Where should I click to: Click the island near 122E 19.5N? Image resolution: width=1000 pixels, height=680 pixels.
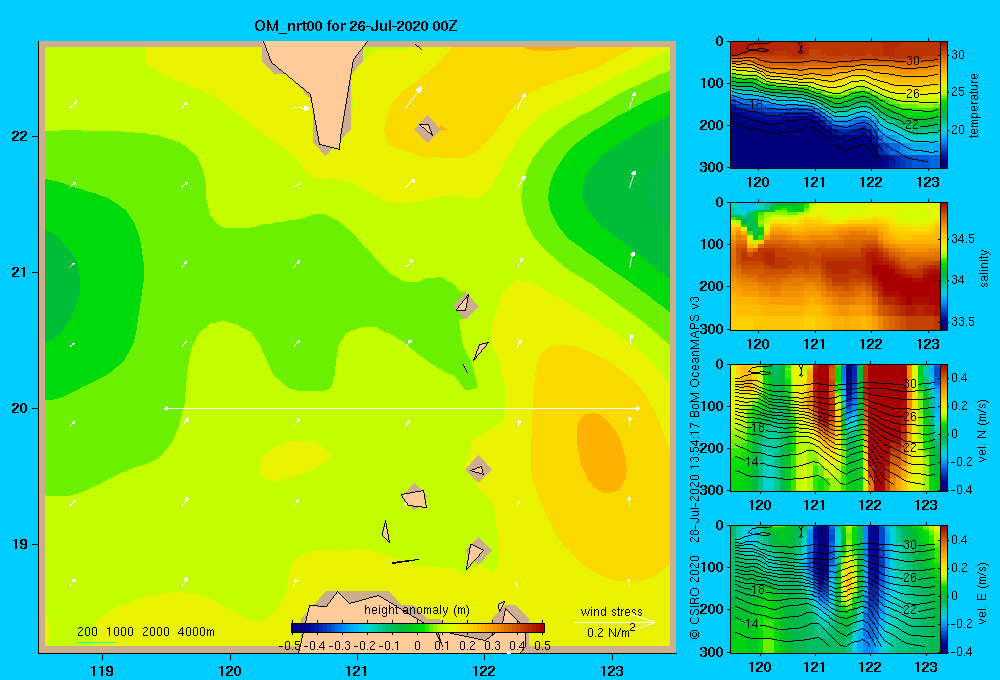click(478, 469)
